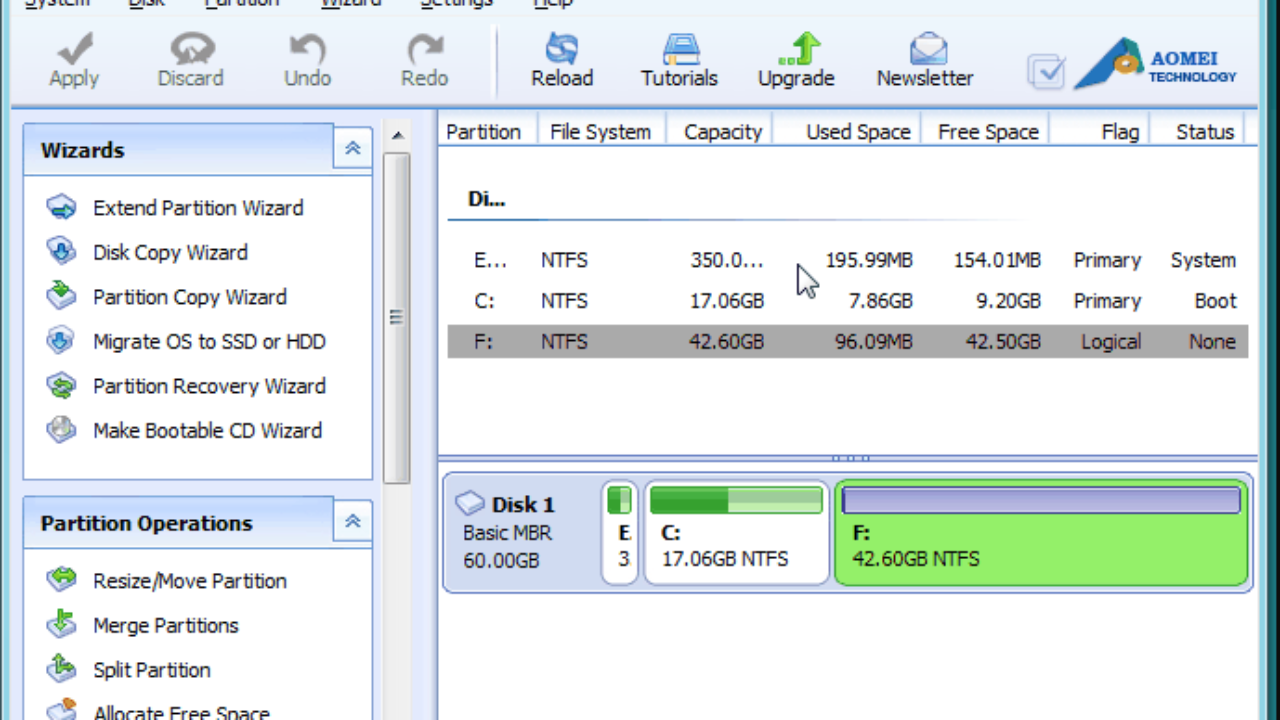1280x720 pixels.
Task: Click the 195.99MB used space cell
Action: click(869, 260)
